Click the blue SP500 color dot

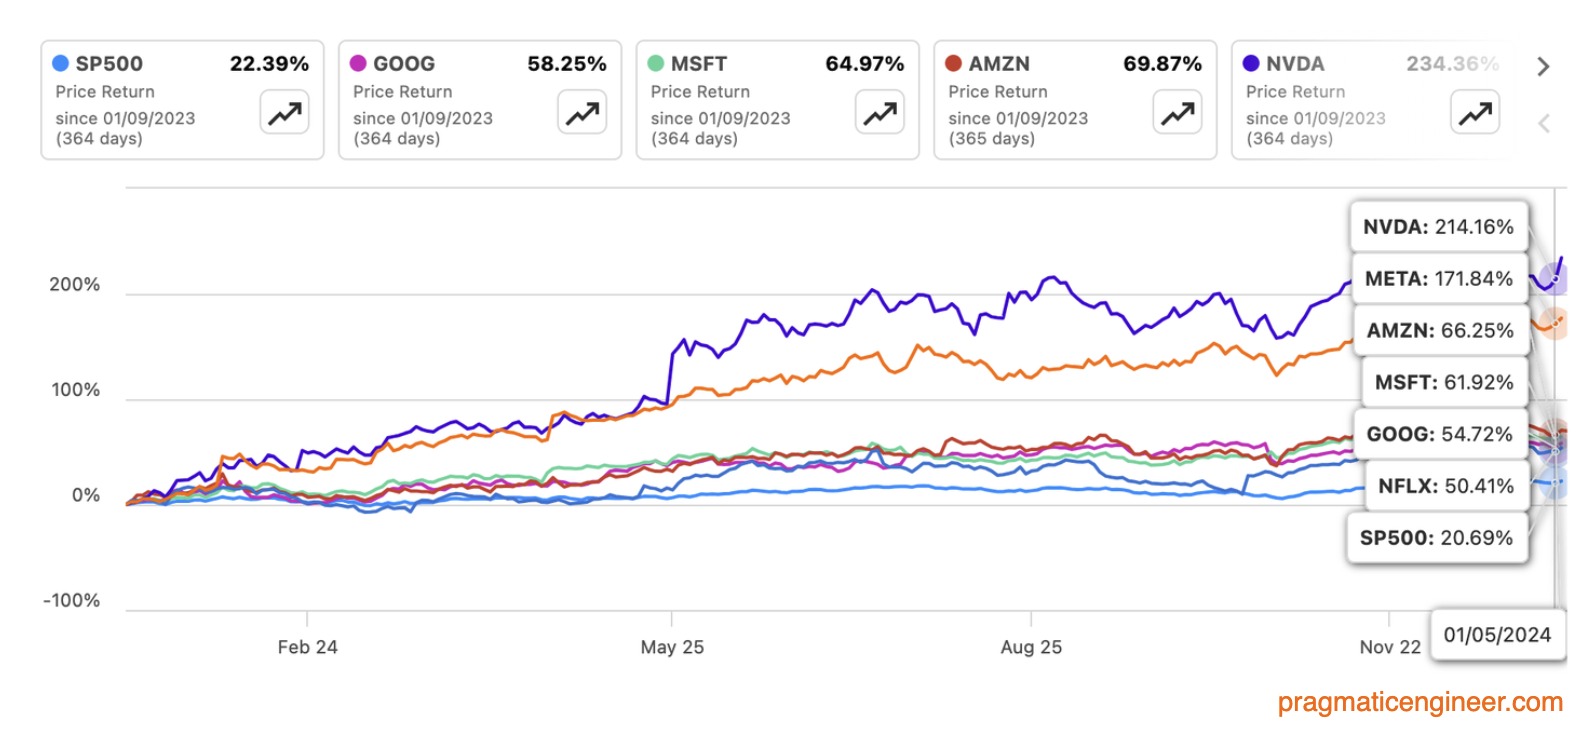coord(59,63)
